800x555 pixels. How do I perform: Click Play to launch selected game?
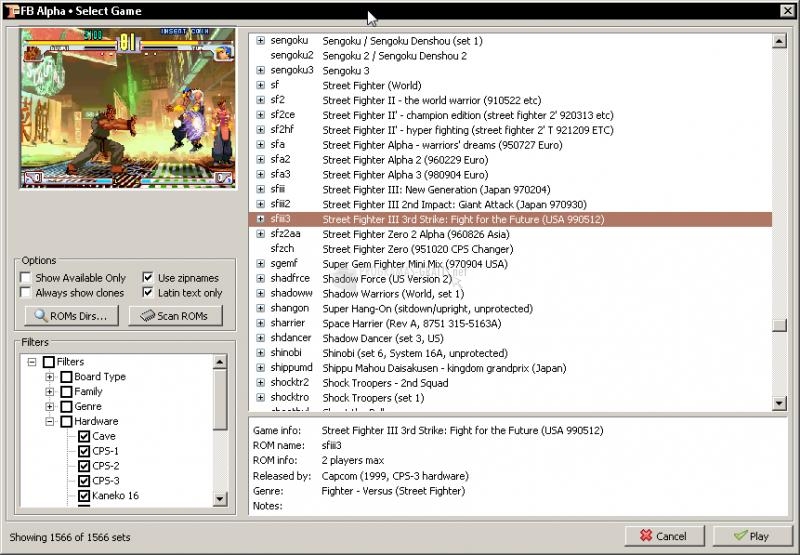point(753,536)
